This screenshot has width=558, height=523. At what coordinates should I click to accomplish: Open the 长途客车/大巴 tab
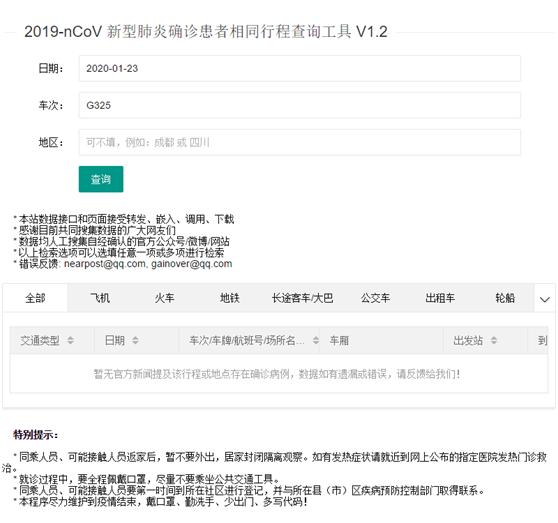(x=302, y=298)
